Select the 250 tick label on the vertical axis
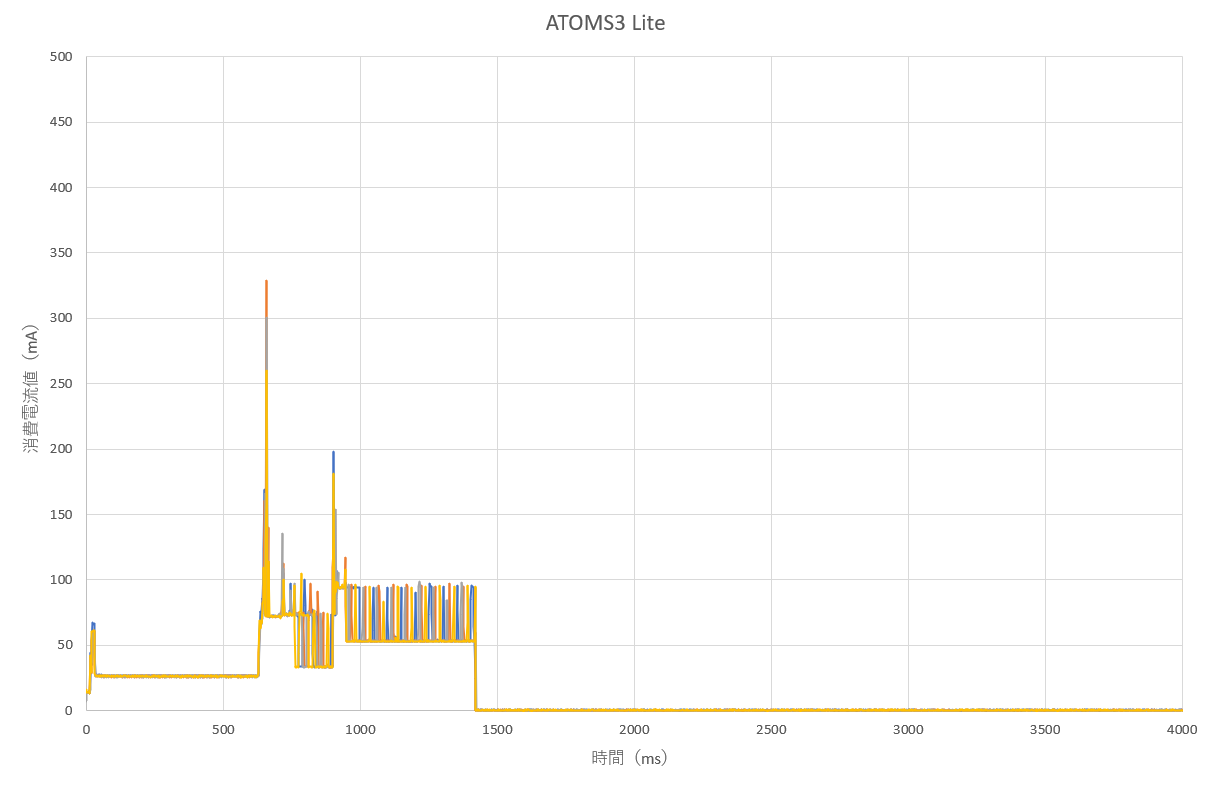 (61, 384)
